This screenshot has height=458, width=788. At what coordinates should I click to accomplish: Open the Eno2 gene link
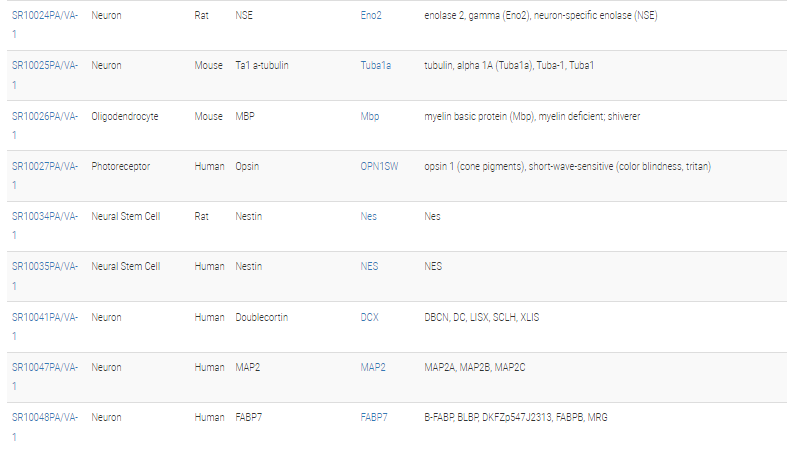pyautogui.click(x=371, y=16)
